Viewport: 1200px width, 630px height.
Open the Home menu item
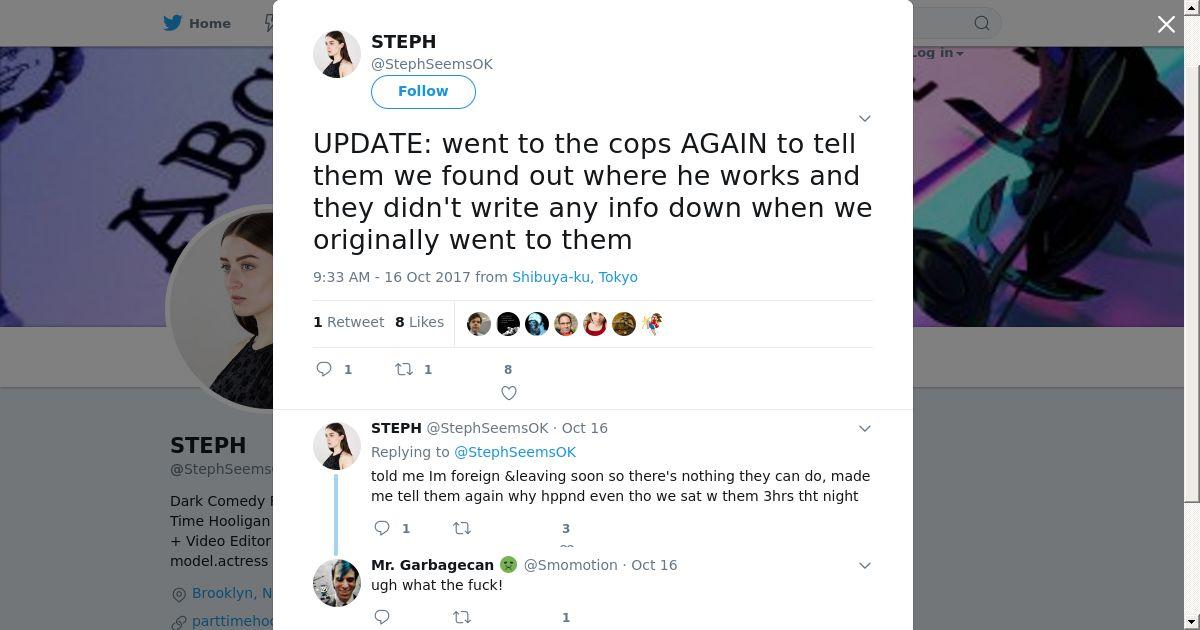[198, 23]
